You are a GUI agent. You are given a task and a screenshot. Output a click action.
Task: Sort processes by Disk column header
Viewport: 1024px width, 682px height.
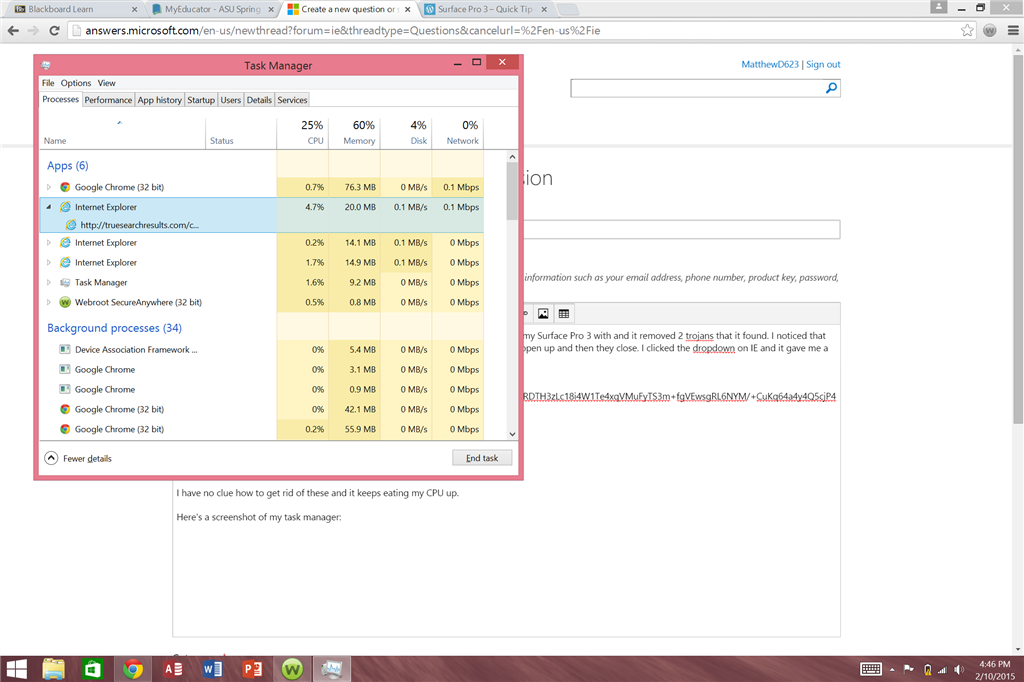click(x=406, y=133)
